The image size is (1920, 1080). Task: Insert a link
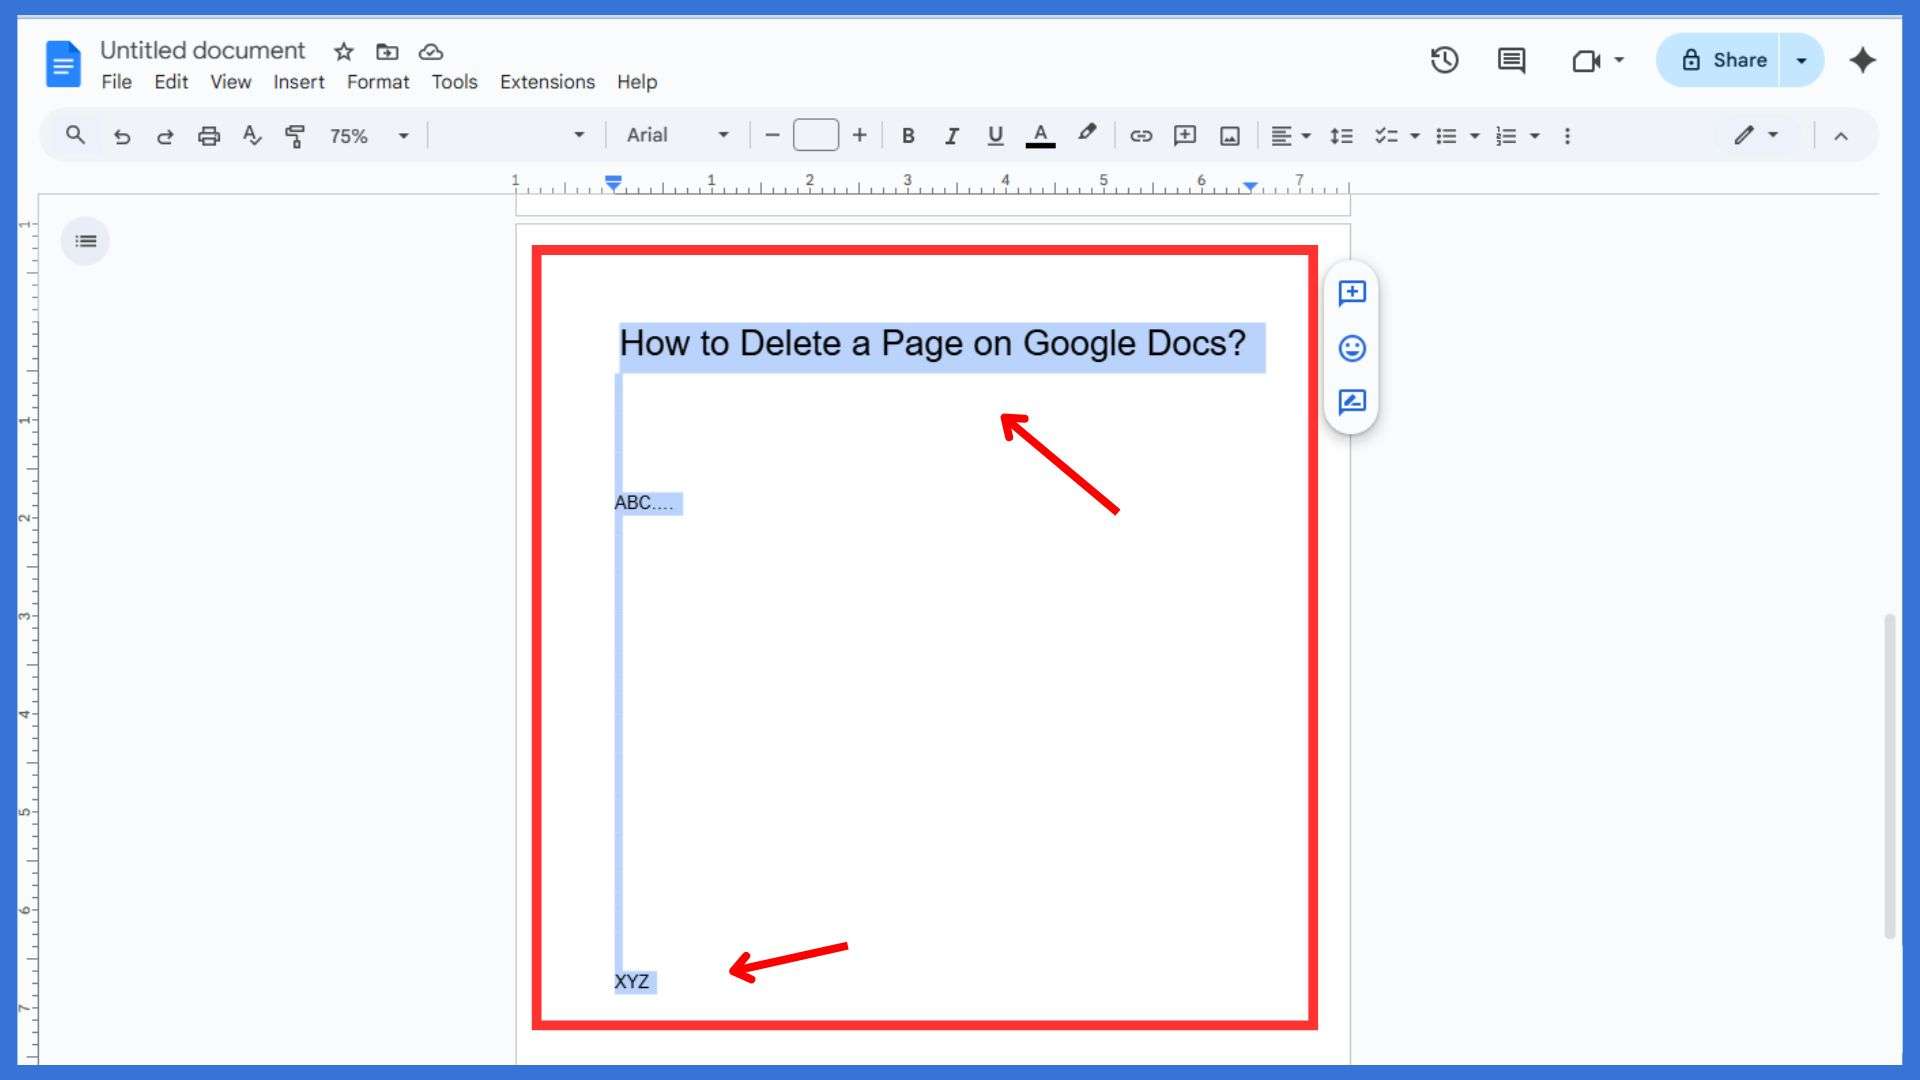tap(1141, 136)
